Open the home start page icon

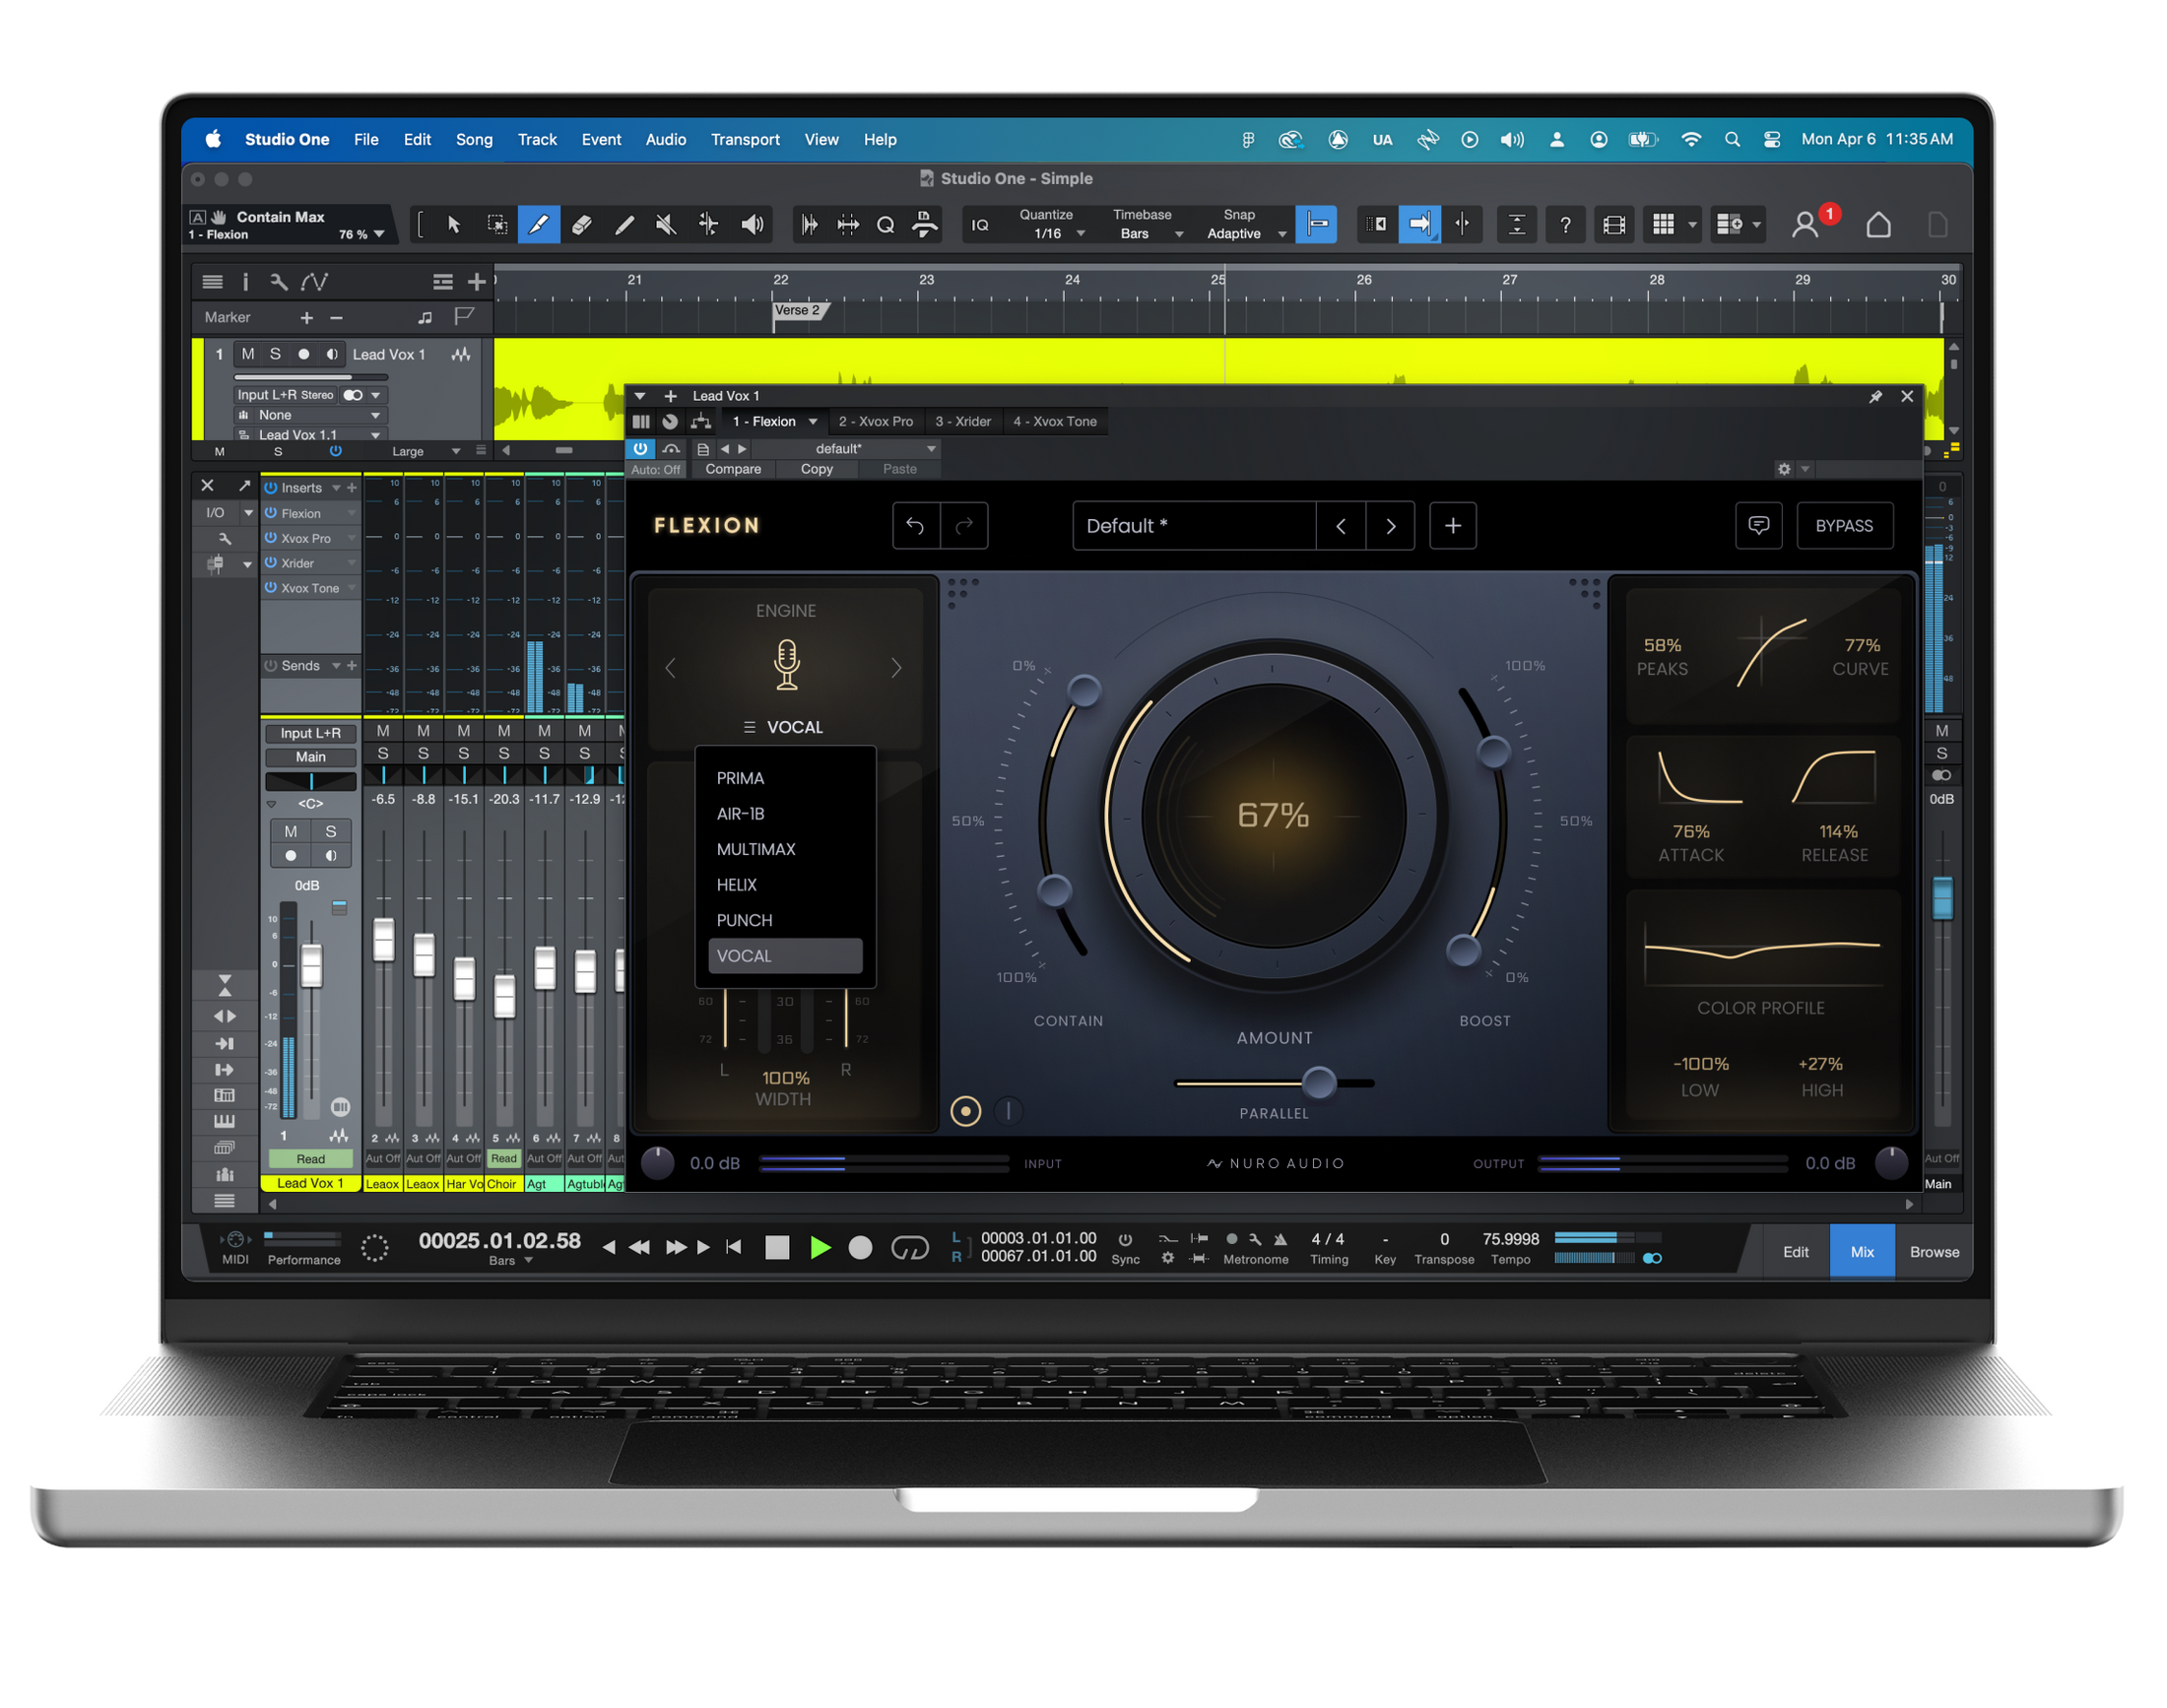coord(1877,224)
